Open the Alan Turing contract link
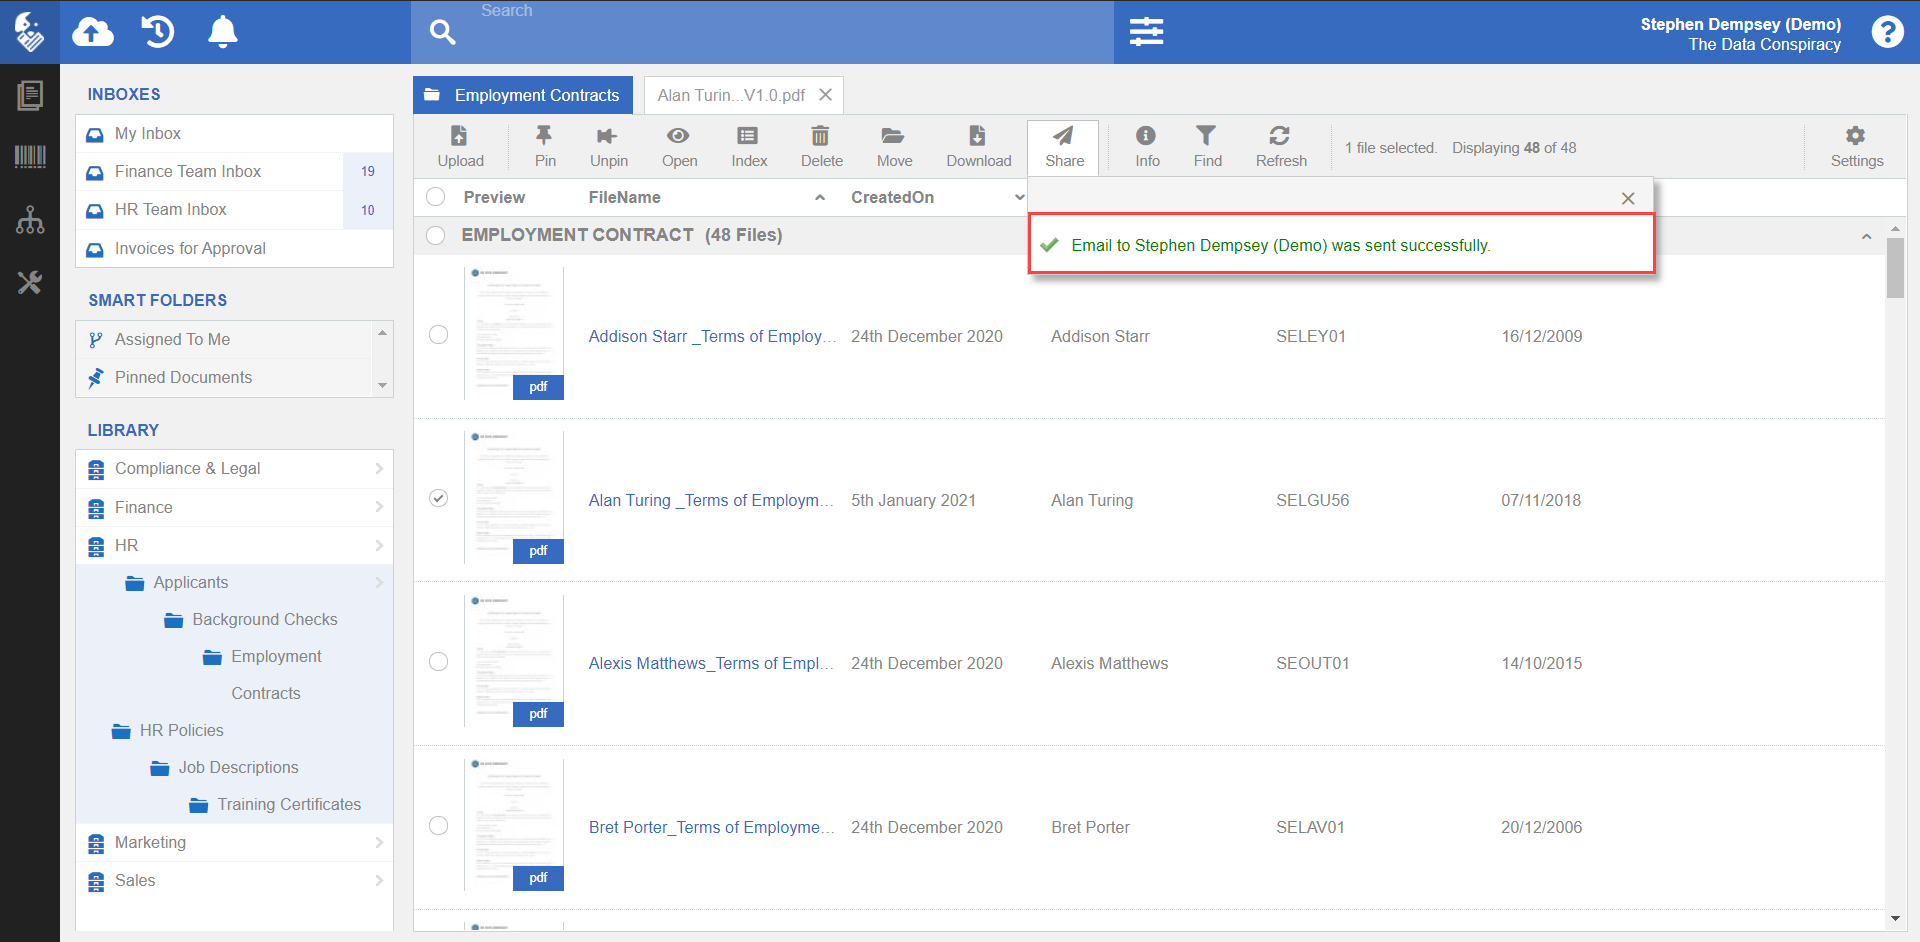Screen dimensions: 1920x942 point(711,500)
